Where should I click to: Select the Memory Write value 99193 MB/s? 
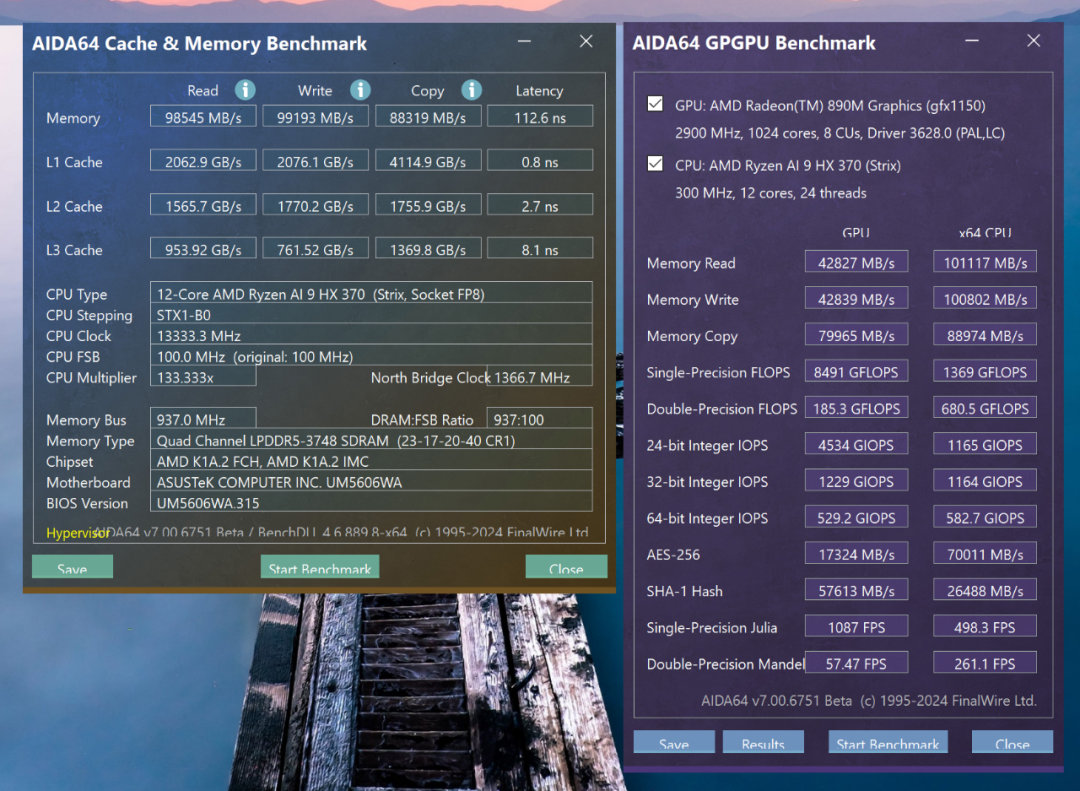(x=315, y=117)
